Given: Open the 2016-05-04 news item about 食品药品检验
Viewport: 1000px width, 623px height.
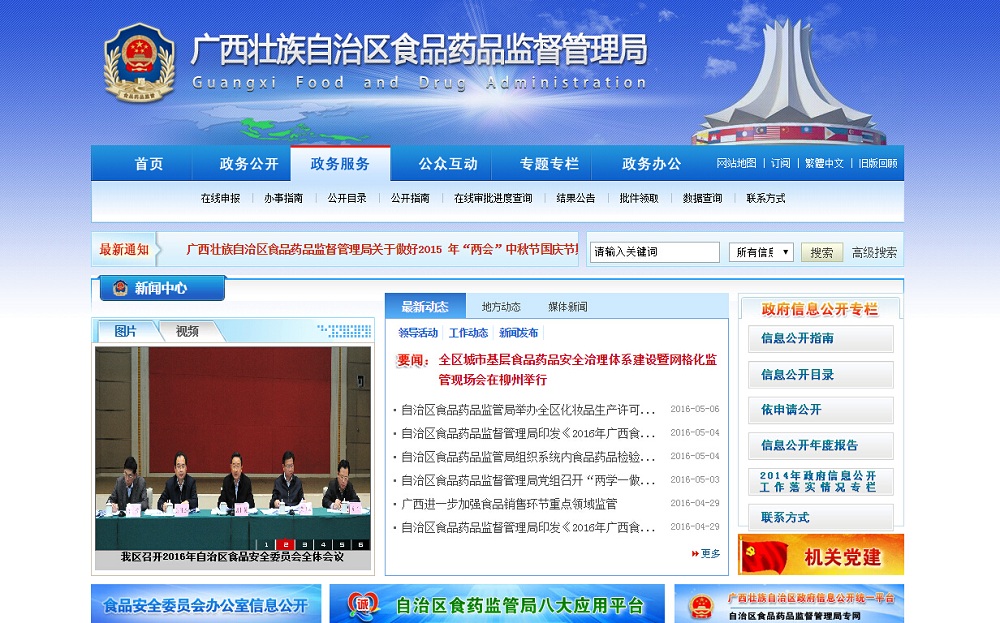Looking at the screenshot, I should (x=528, y=457).
